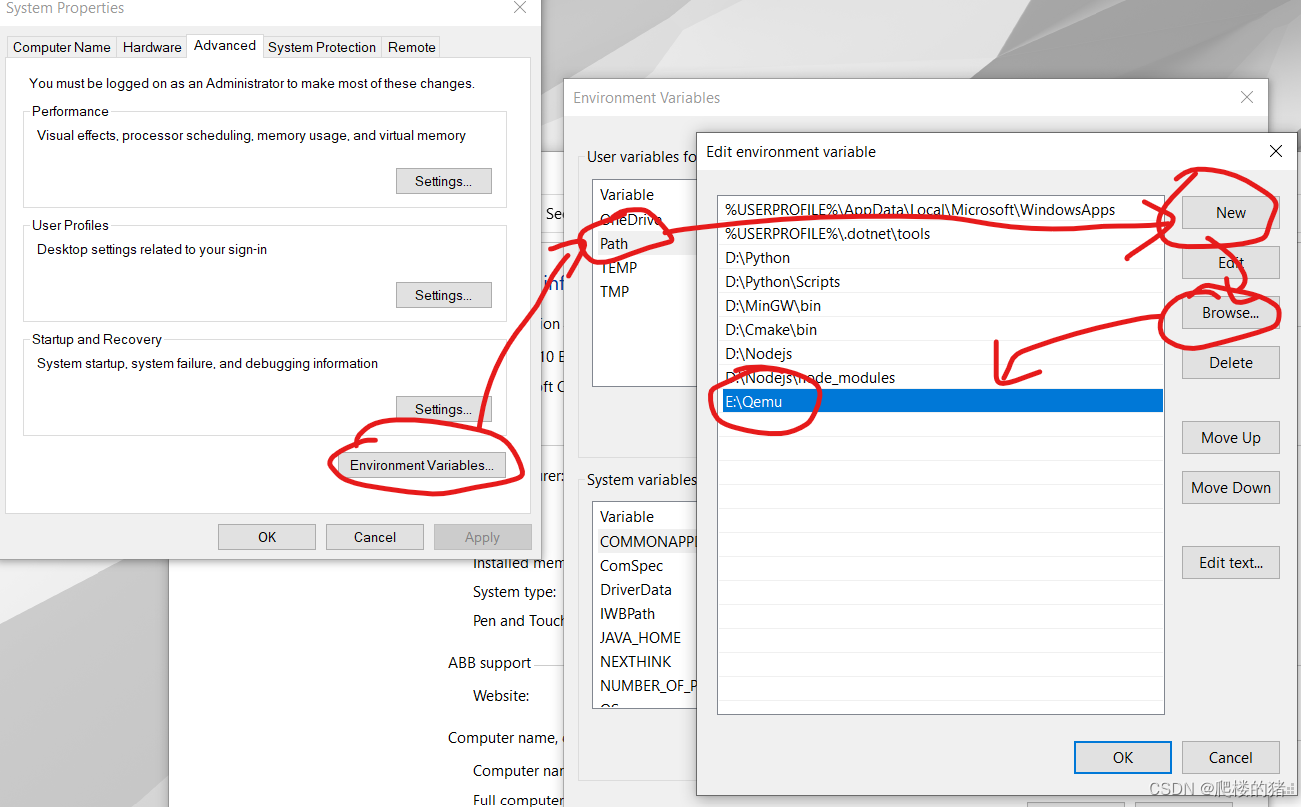
Task: Select the TMP user variable
Action: pos(644,291)
